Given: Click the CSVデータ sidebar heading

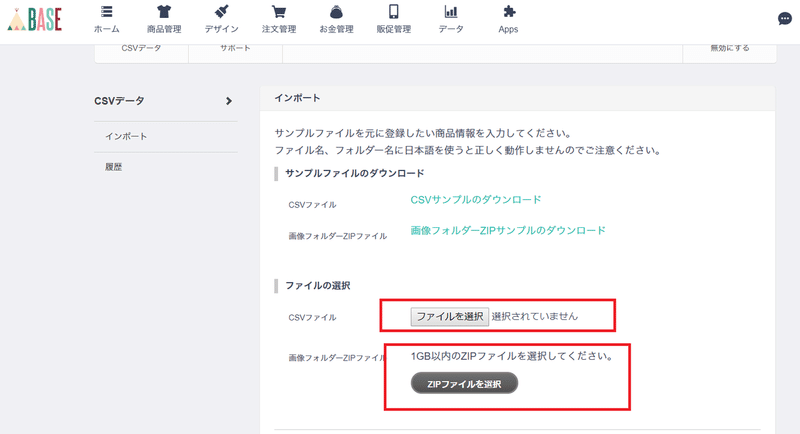Looking at the screenshot, I should [119, 101].
